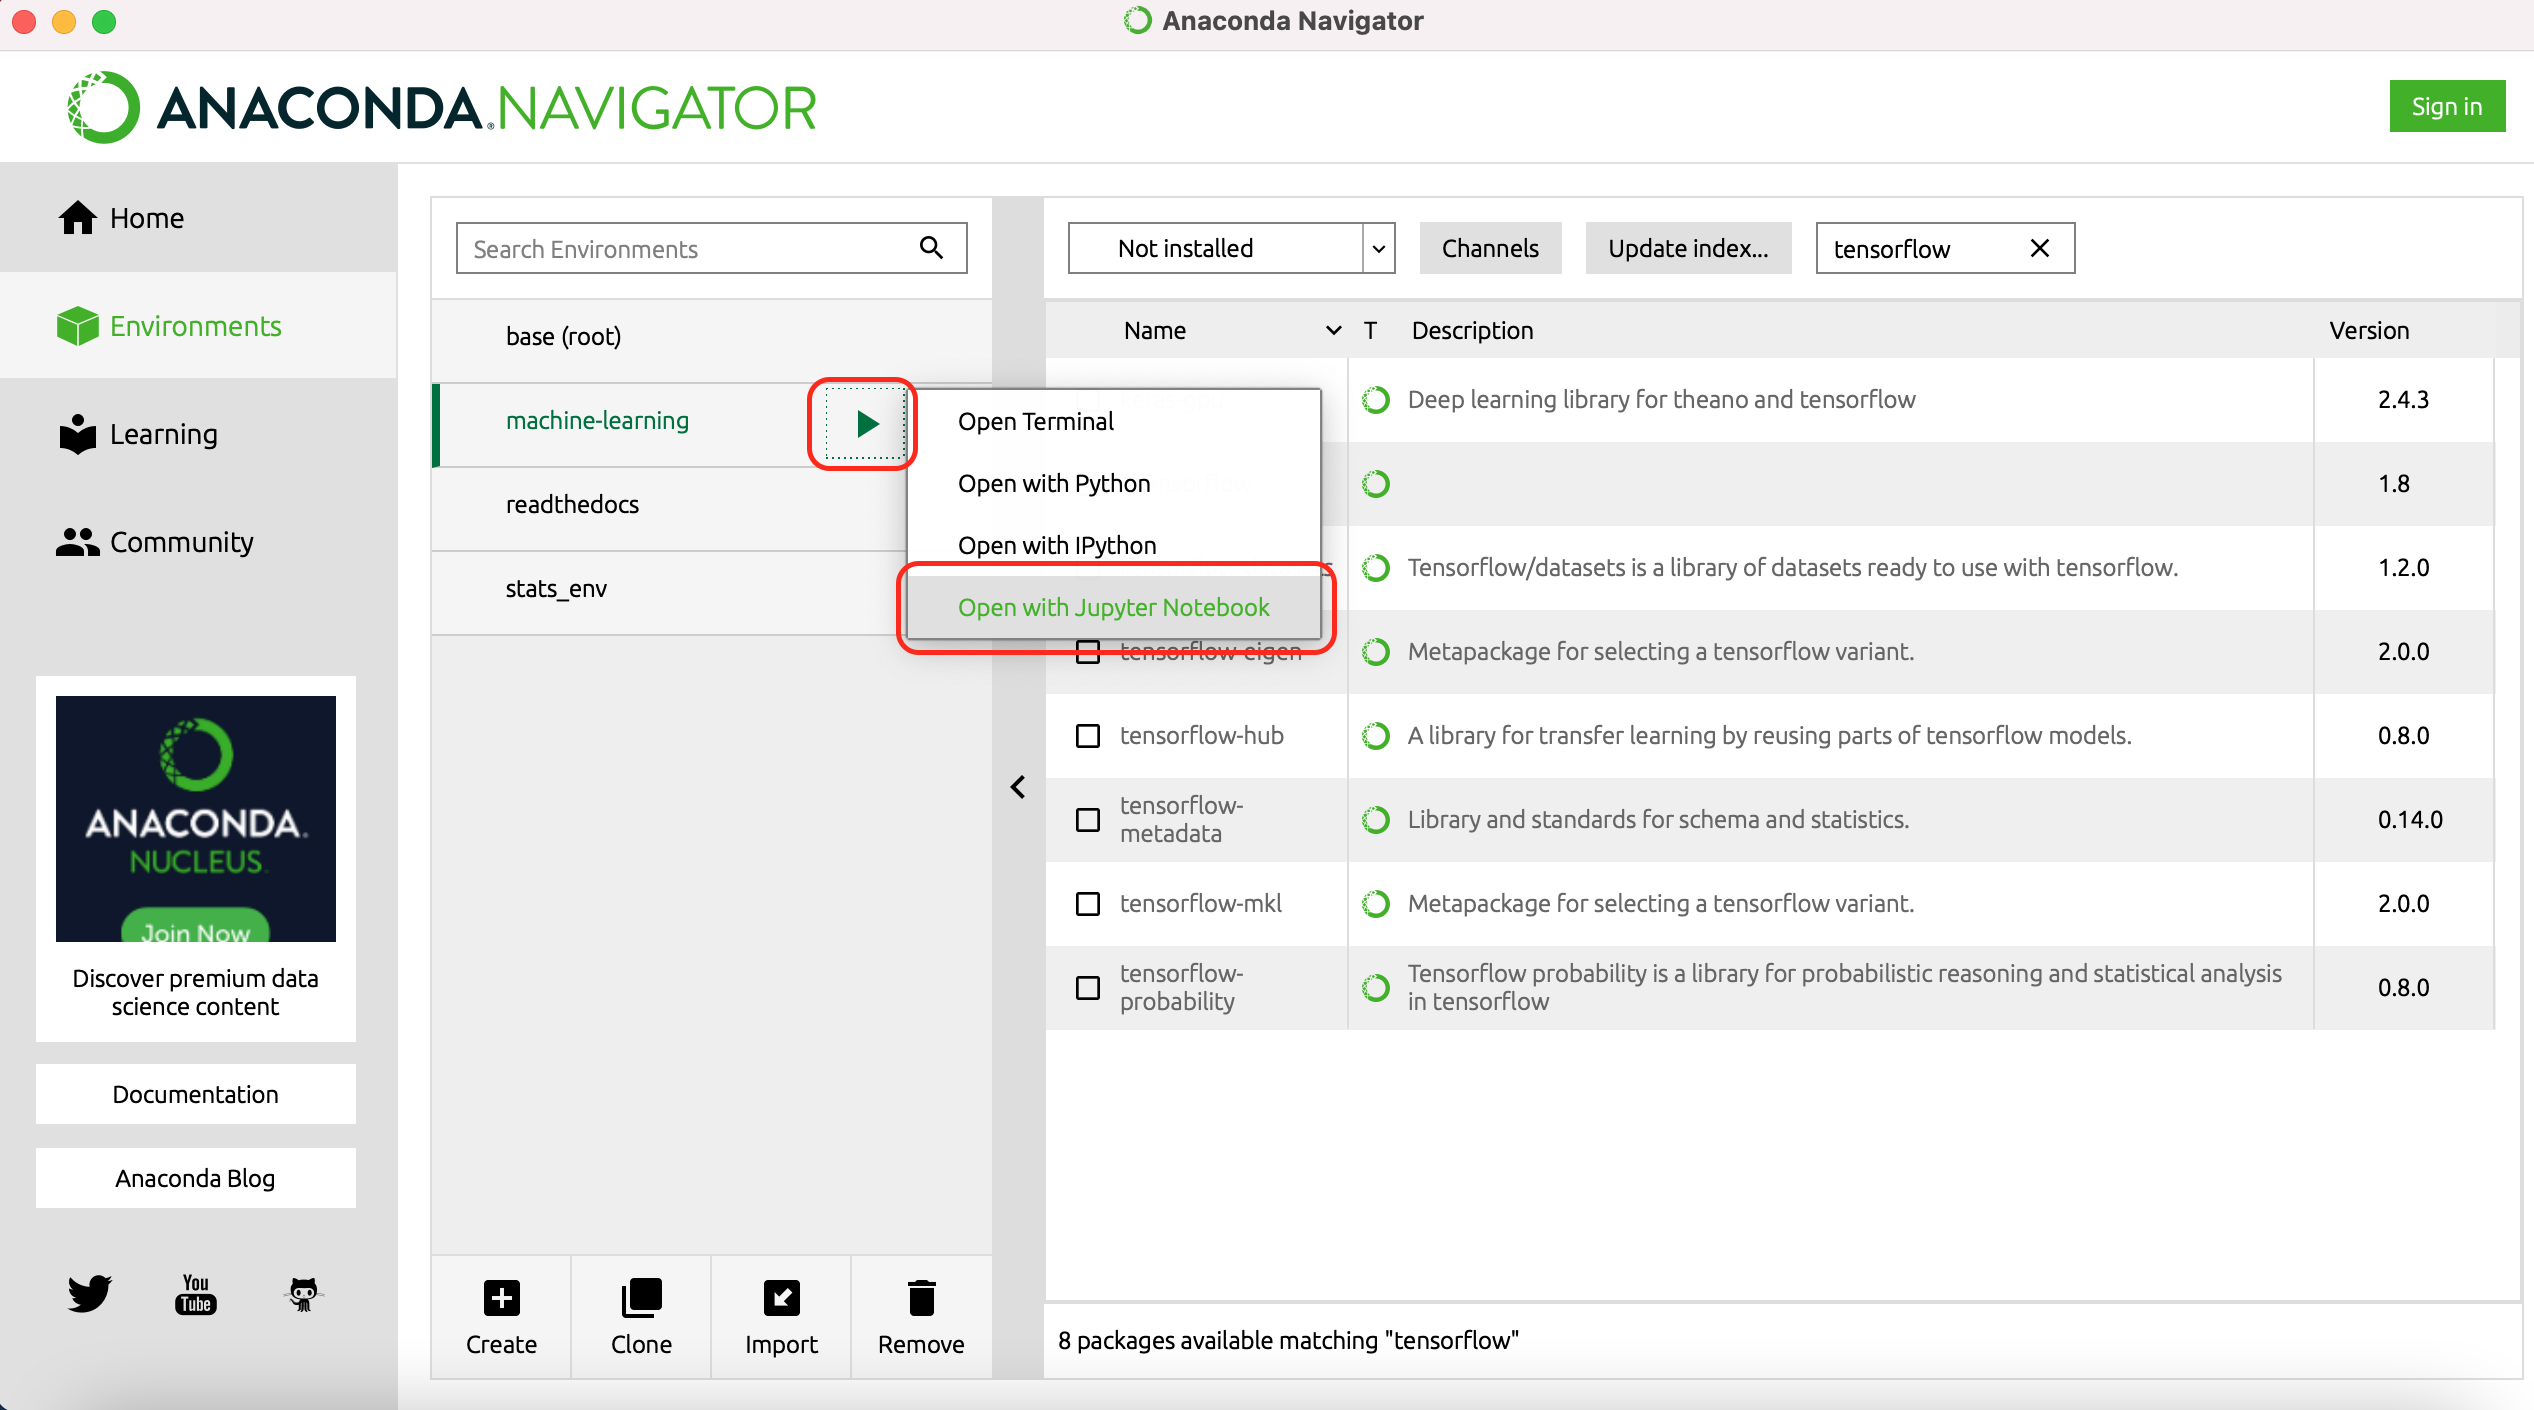This screenshot has width=2534, height=1410.
Task: Open the YouTube icon
Action: click(x=196, y=1293)
